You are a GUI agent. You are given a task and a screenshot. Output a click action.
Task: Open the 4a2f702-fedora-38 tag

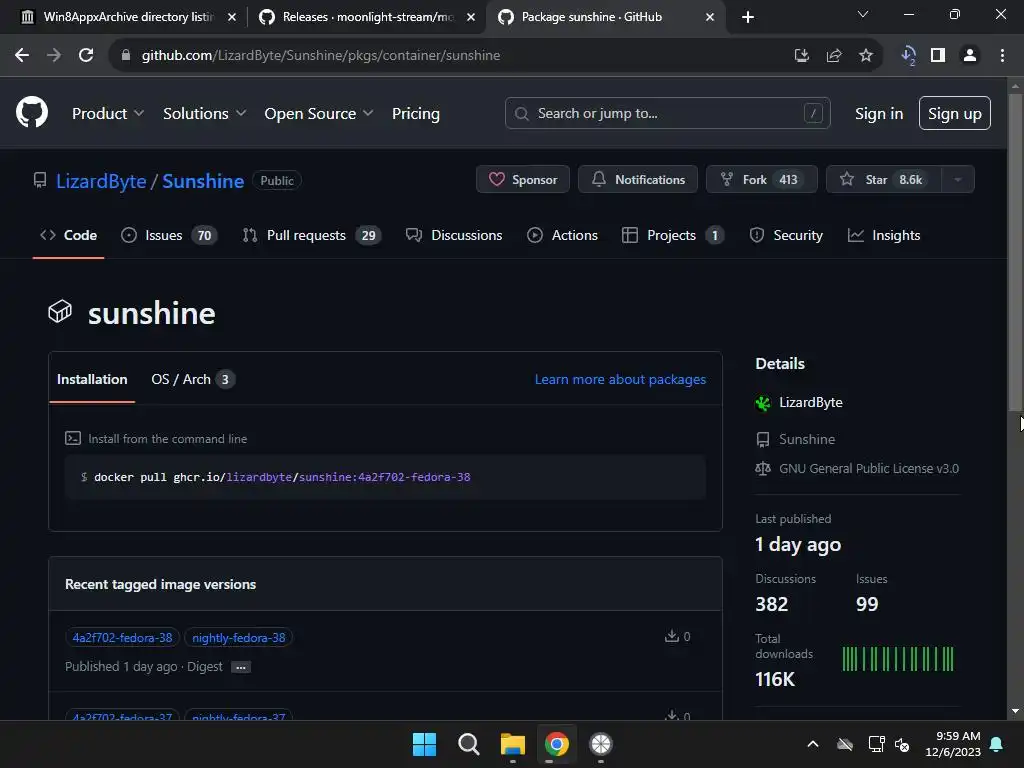122,637
